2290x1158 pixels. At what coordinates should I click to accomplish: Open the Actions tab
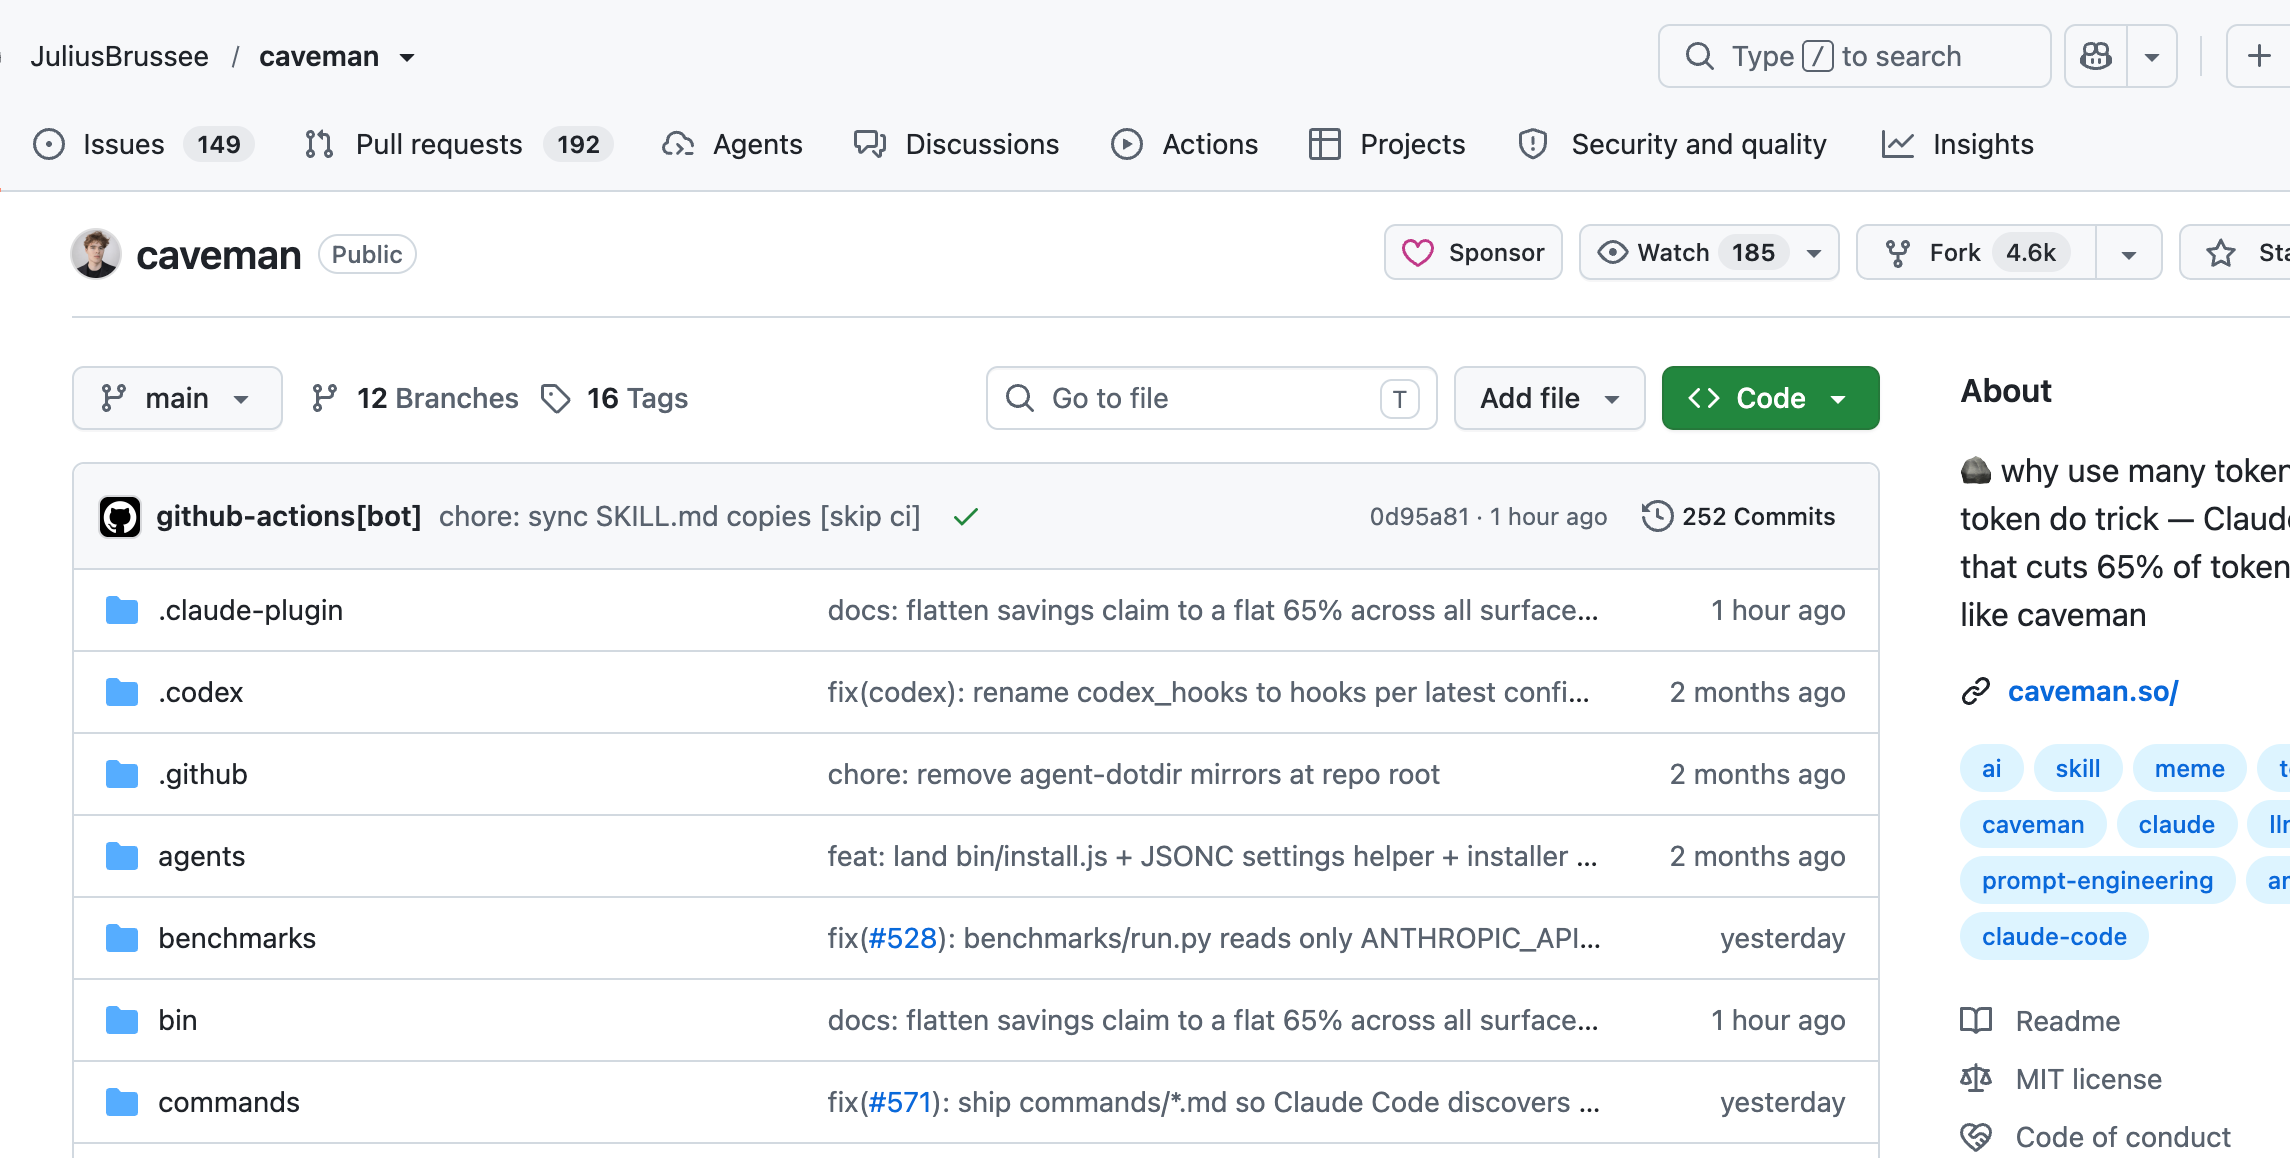pos(1184,144)
